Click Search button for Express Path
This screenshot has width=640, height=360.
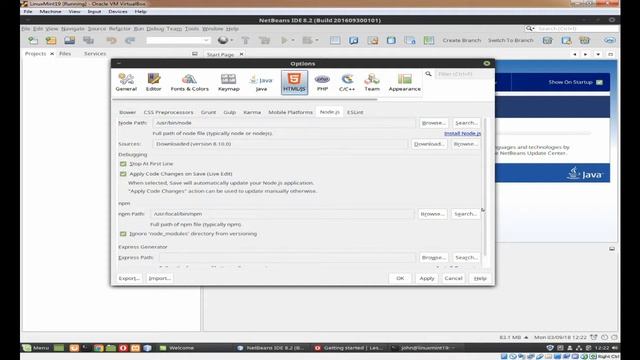[466, 258]
